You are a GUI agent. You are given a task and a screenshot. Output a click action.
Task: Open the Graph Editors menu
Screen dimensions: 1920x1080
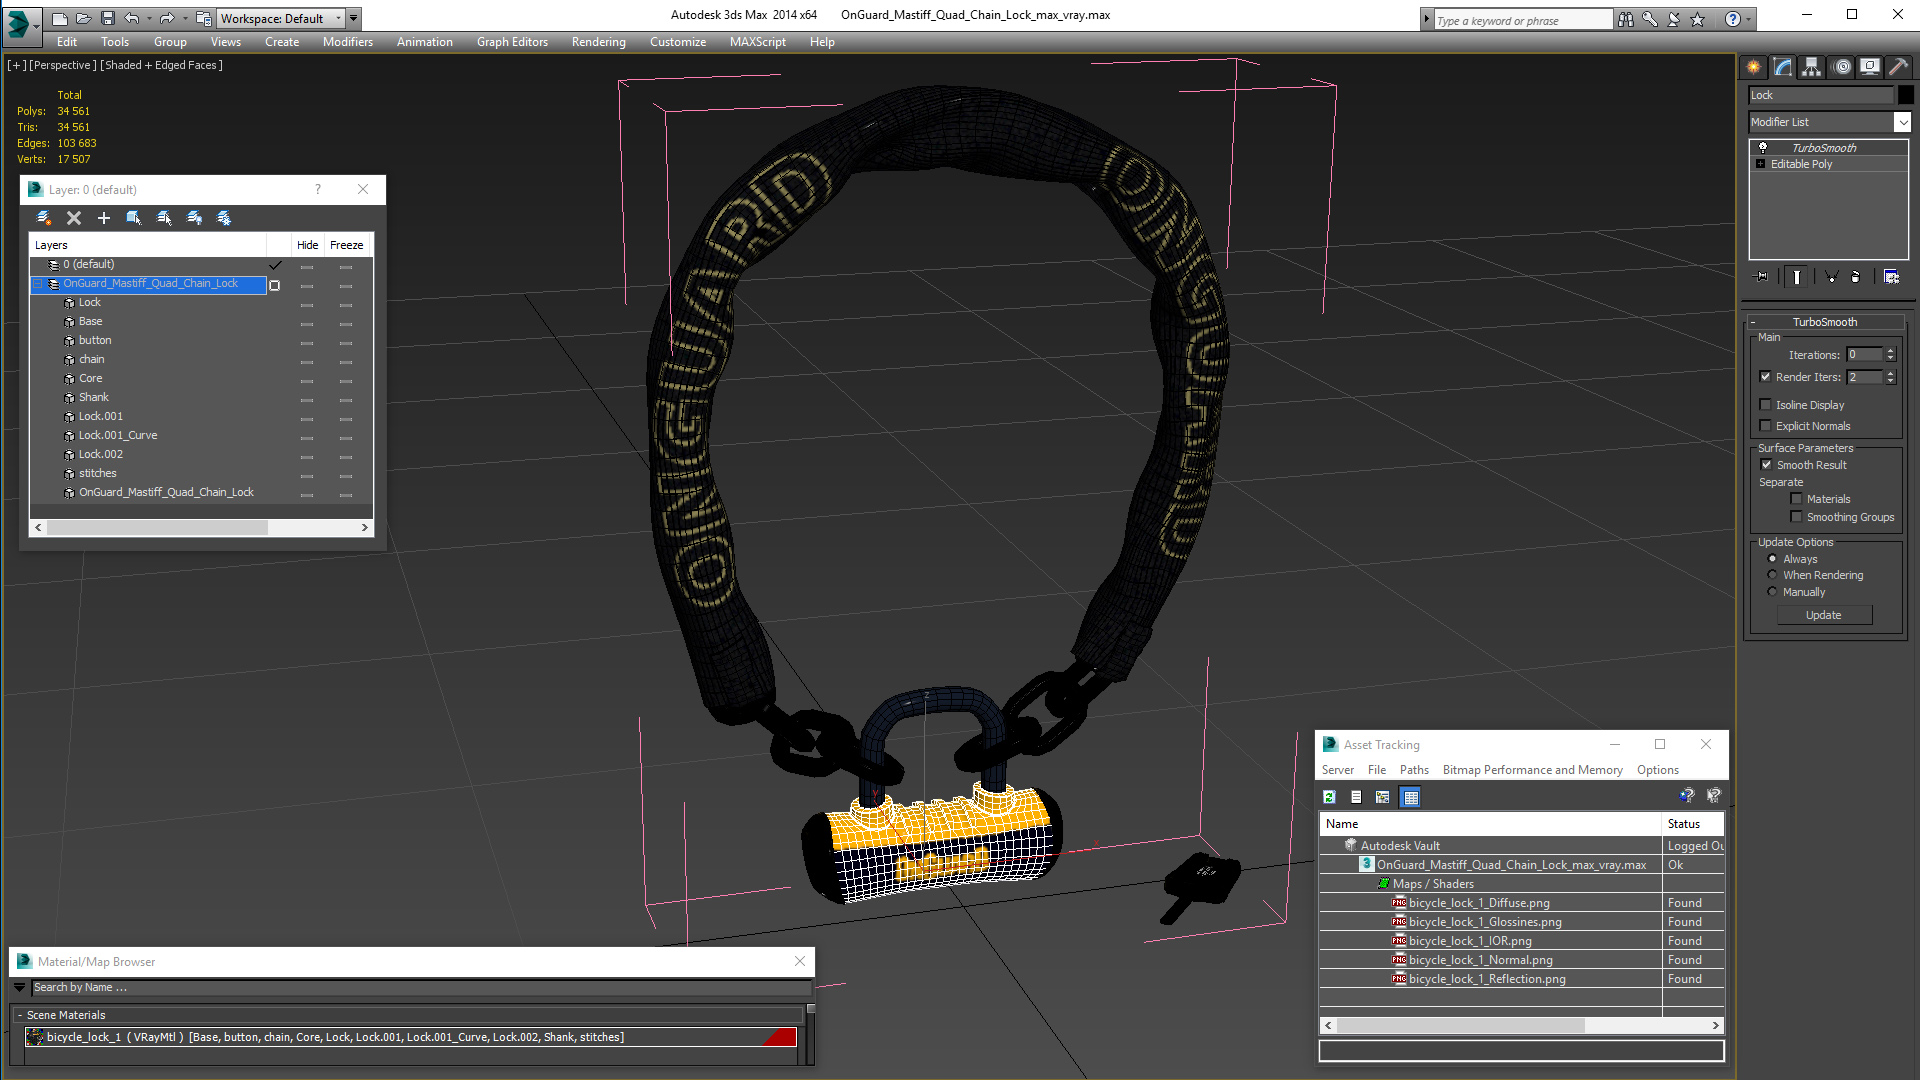click(x=512, y=42)
